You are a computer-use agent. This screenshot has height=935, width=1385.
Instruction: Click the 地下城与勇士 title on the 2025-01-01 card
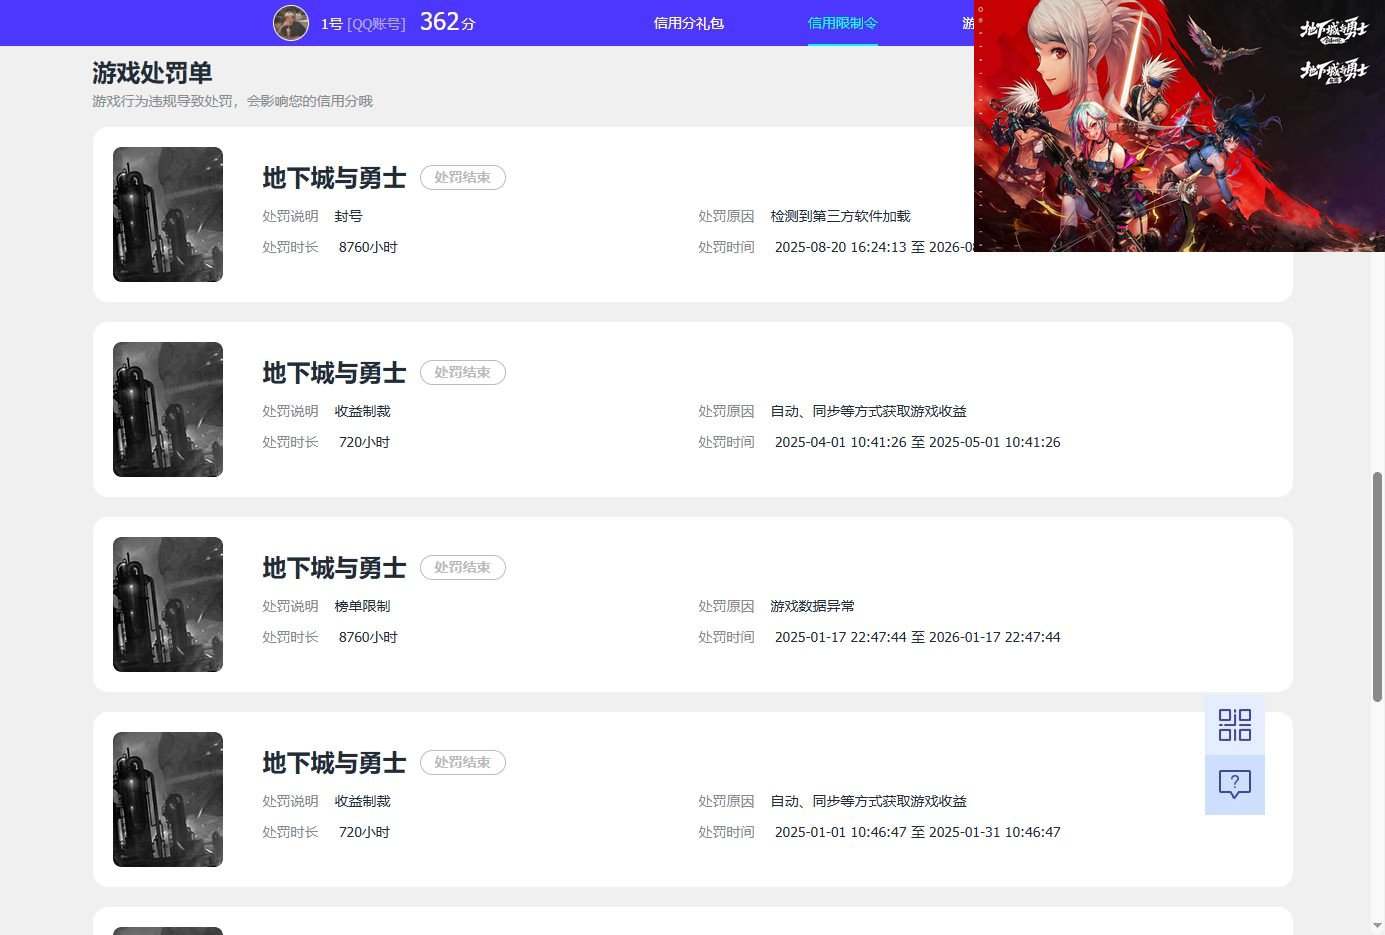point(335,763)
